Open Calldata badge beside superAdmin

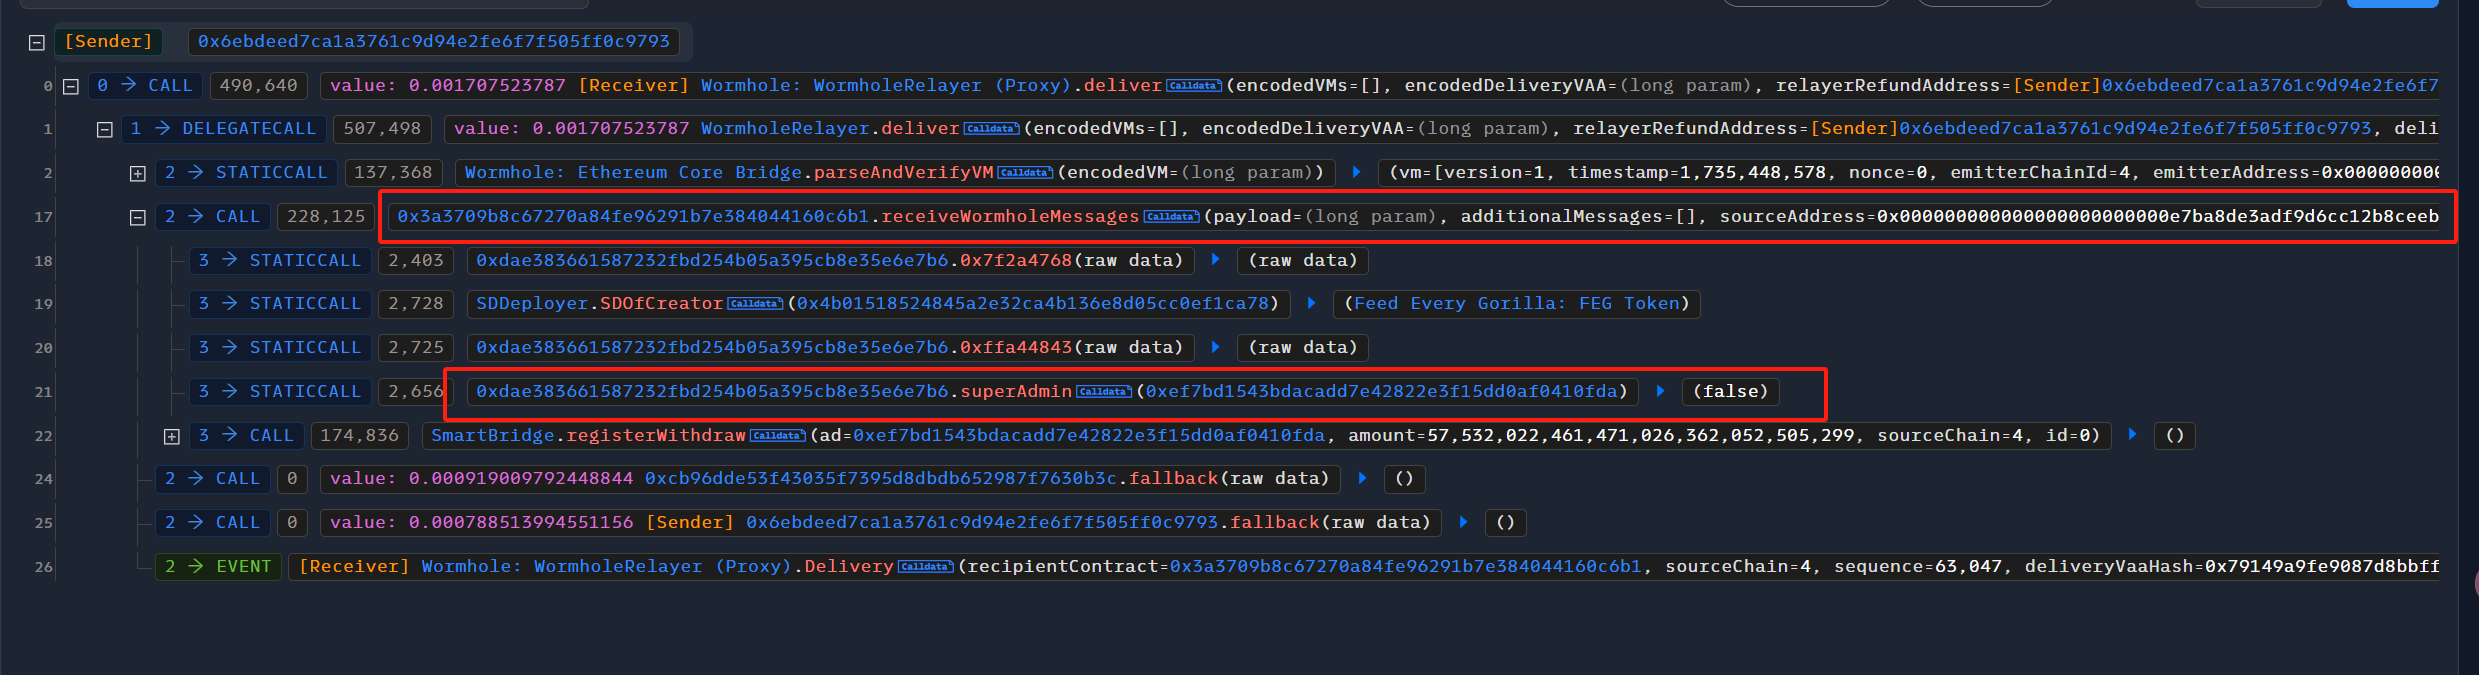1104,392
